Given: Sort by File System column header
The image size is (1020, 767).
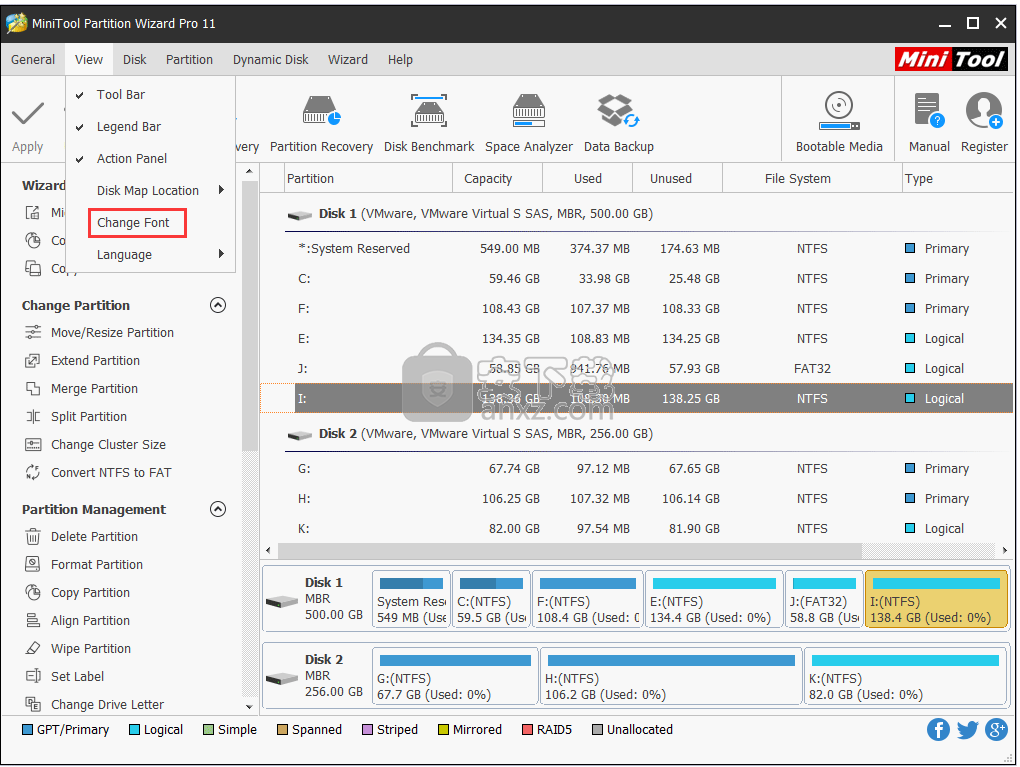Looking at the screenshot, I should [x=812, y=178].
